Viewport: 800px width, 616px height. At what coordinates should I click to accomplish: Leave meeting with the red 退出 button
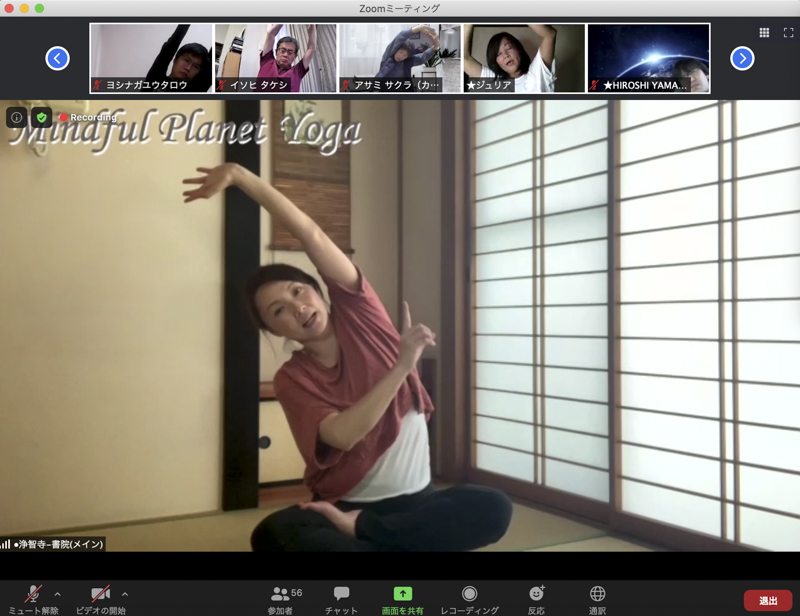[768, 600]
